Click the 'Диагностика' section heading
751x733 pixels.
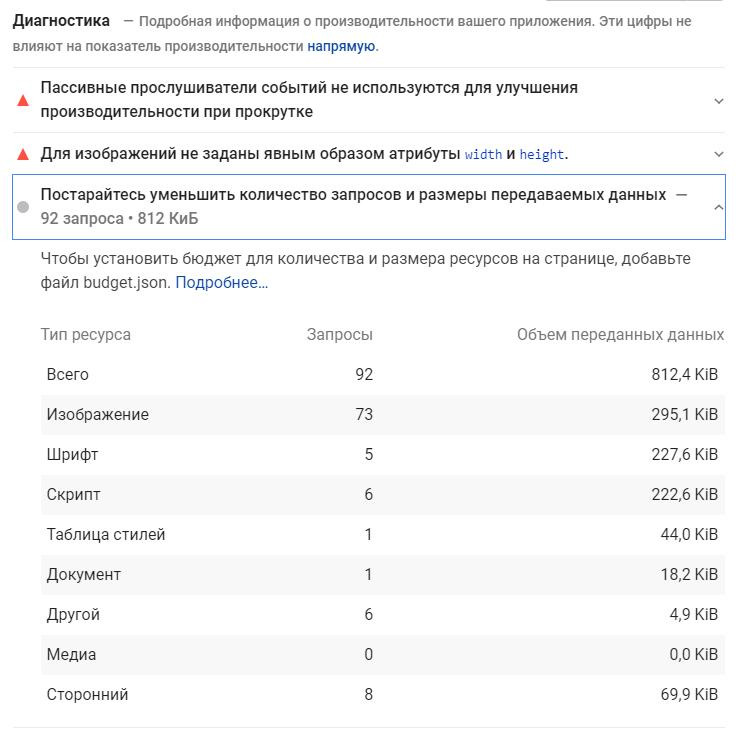pyautogui.click(x=61, y=21)
